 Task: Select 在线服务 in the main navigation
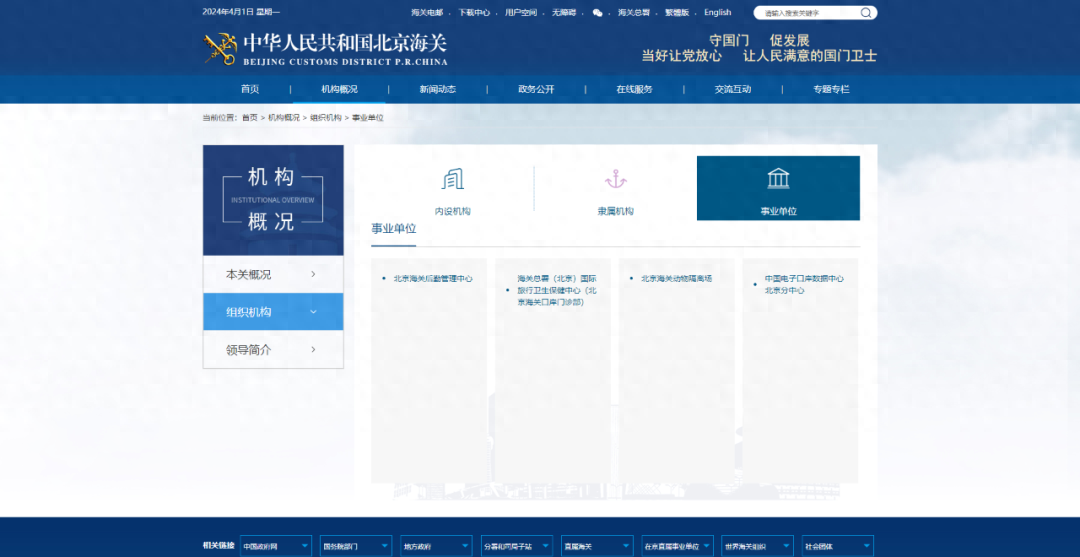(634, 89)
